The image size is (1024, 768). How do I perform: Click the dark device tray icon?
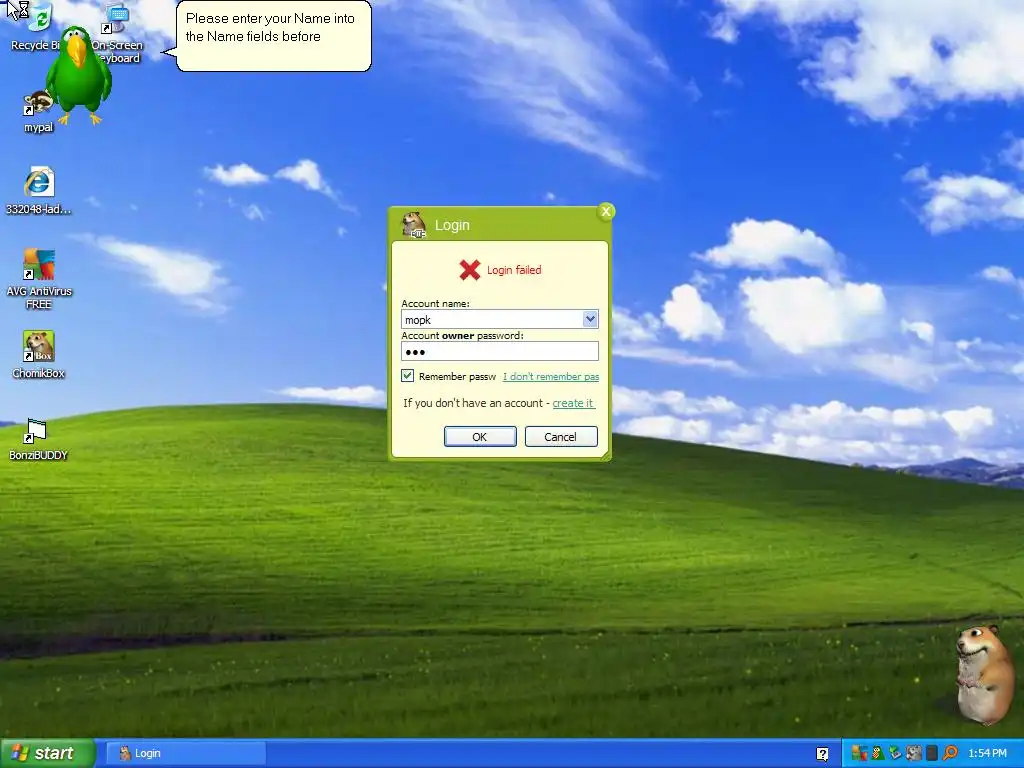click(x=932, y=753)
